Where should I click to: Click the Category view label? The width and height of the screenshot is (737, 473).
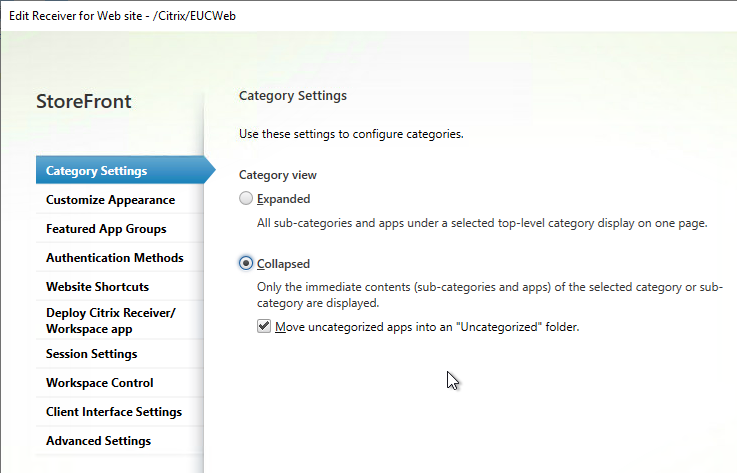[x=278, y=175]
